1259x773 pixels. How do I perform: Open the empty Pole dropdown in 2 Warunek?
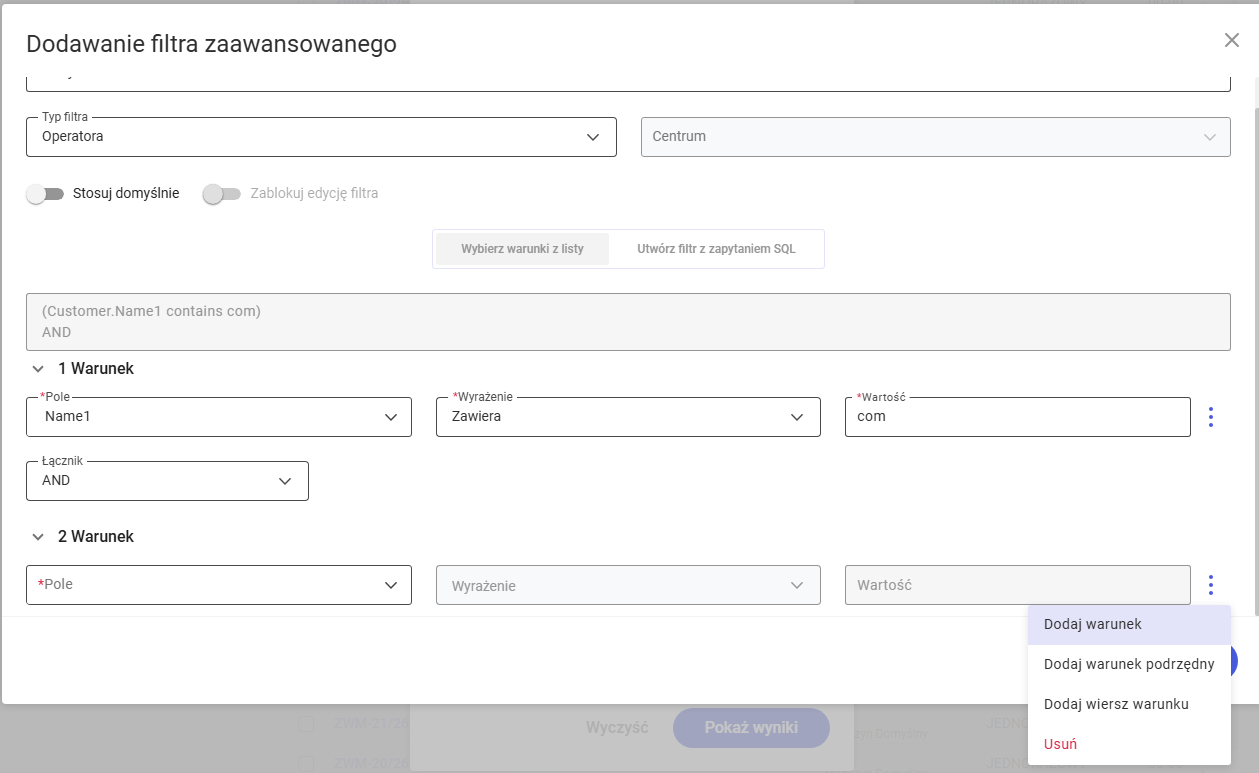[219, 585]
